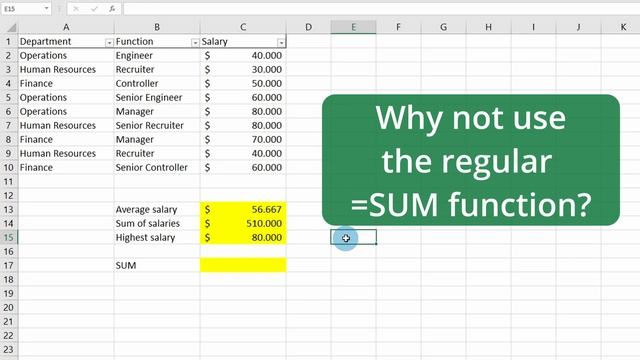Click the Recruiter cell in row 9

click(x=157, y=153)
